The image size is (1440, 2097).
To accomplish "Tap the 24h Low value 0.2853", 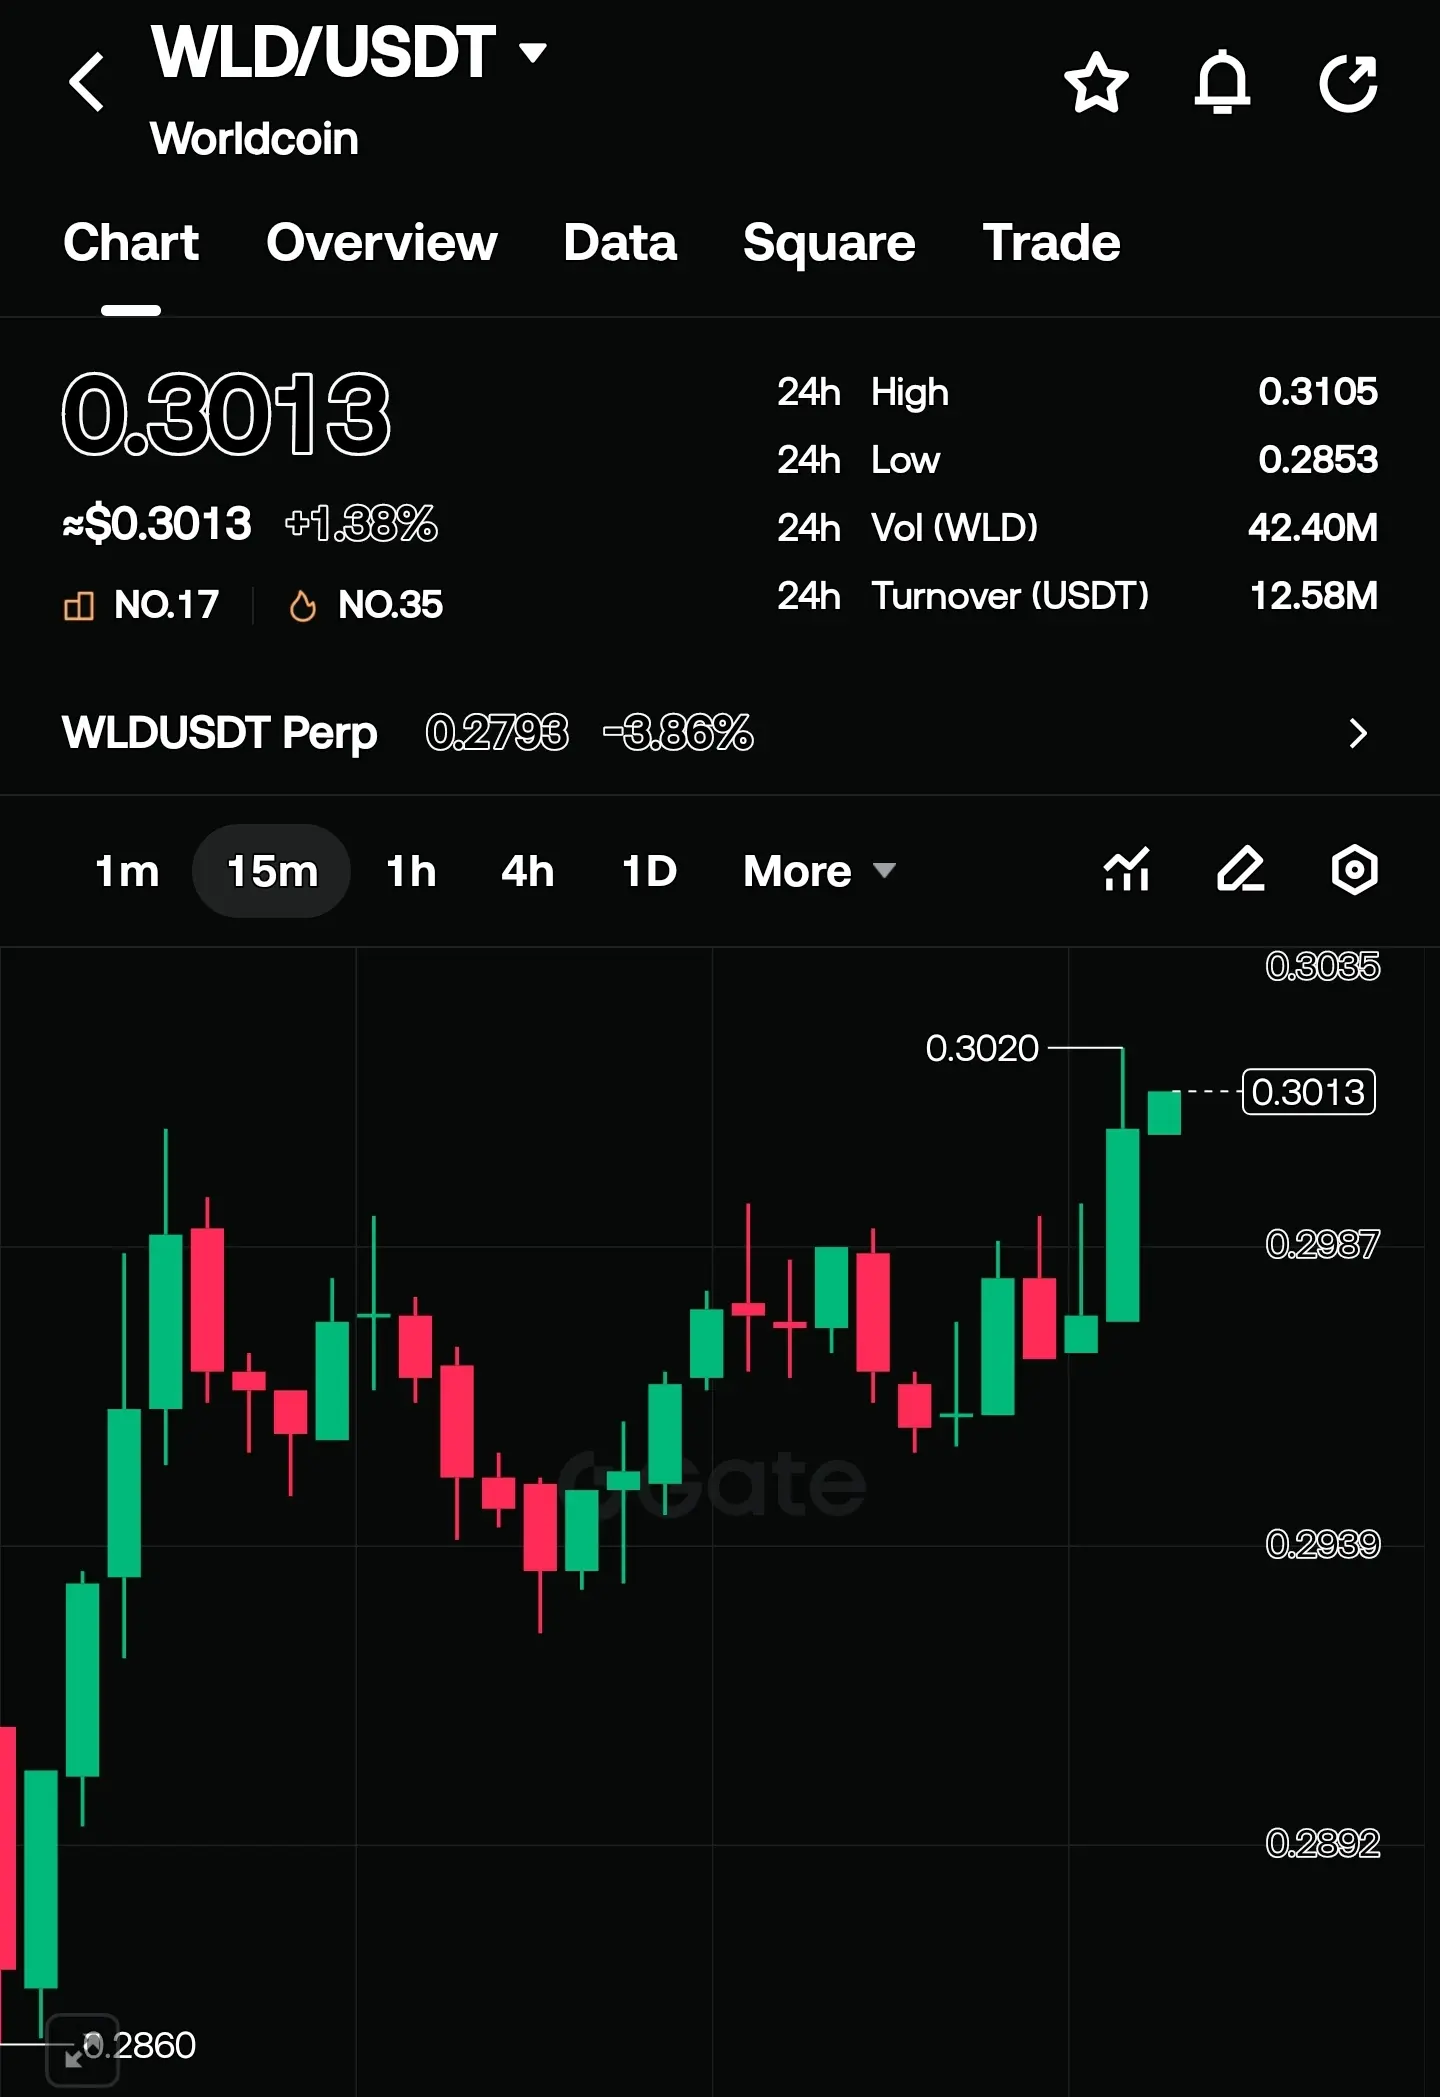I will 1318,460.
